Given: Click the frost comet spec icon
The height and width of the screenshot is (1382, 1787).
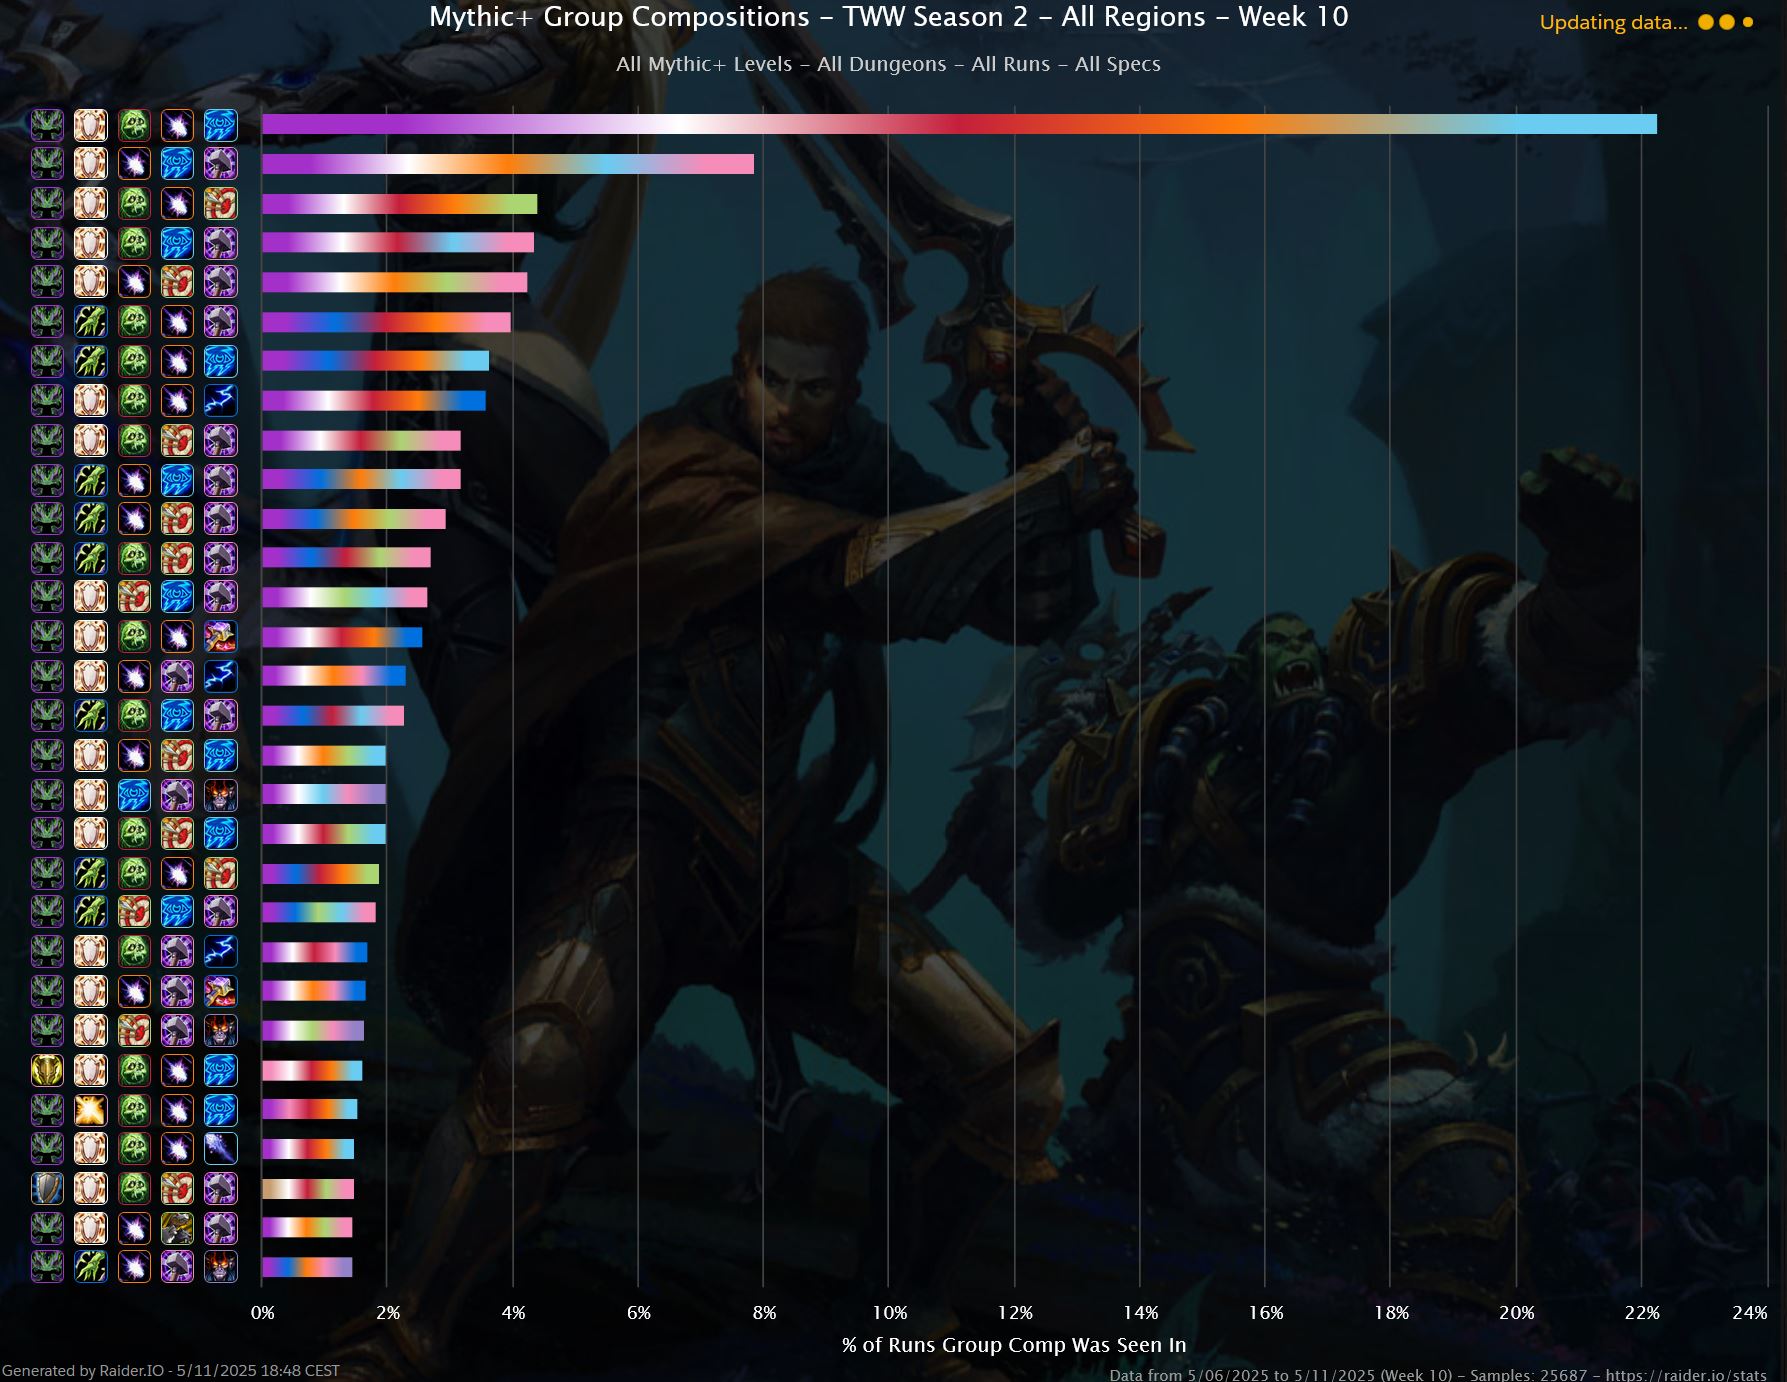Looking at the screenshot, I should (x=220, y=1149).
